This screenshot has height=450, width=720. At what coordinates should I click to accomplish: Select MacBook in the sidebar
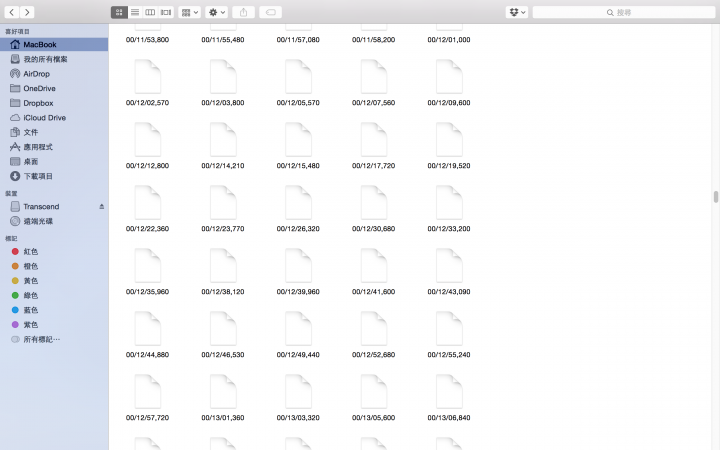tap(54, 45)
